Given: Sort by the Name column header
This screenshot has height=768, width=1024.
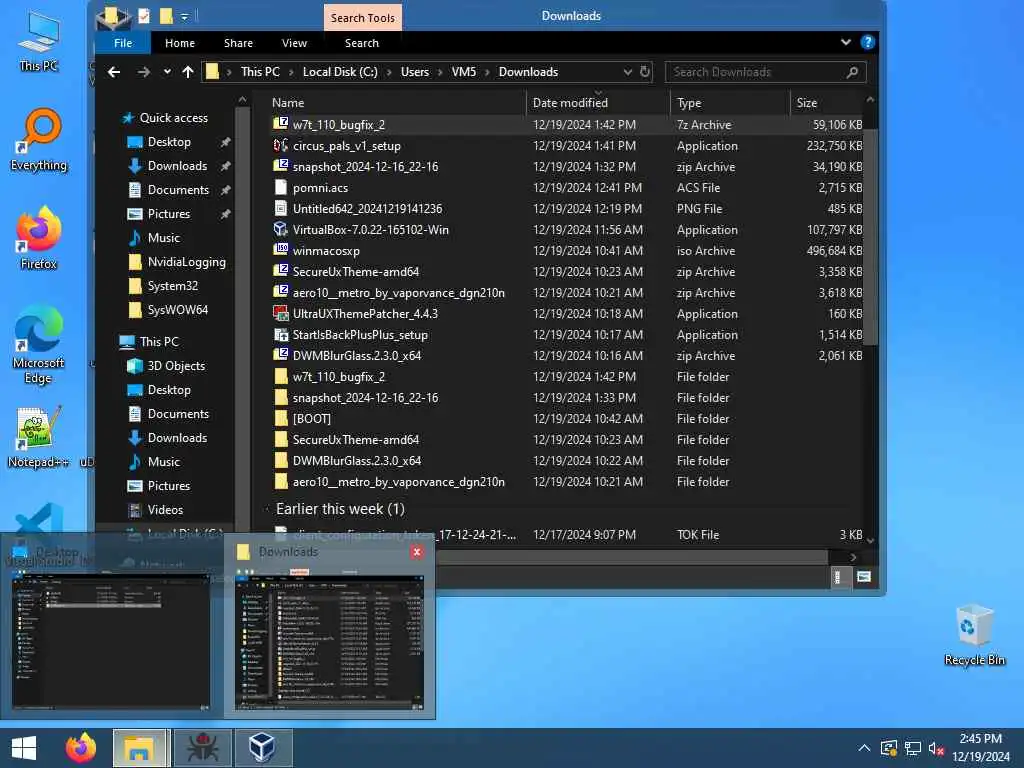Looking at the screenshot, I should tap(398, 103).
